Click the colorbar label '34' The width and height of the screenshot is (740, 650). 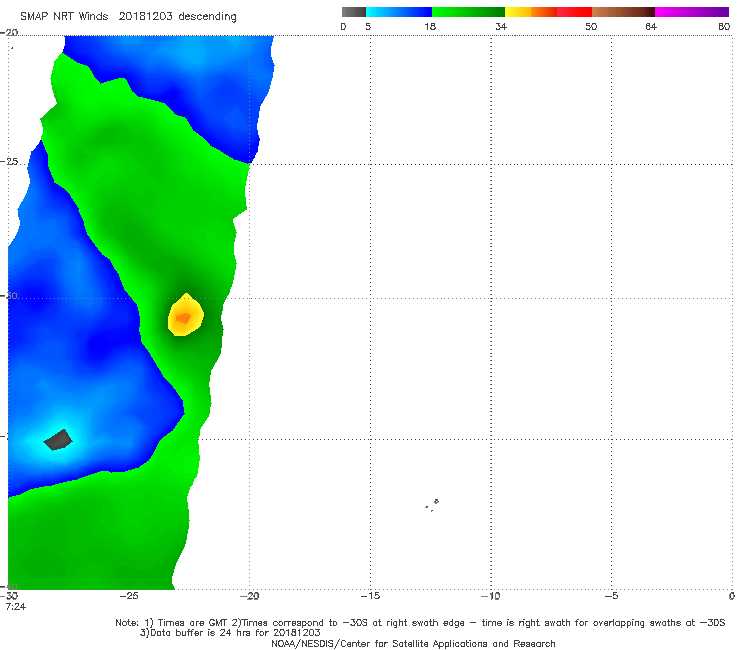tap(501, 27)
